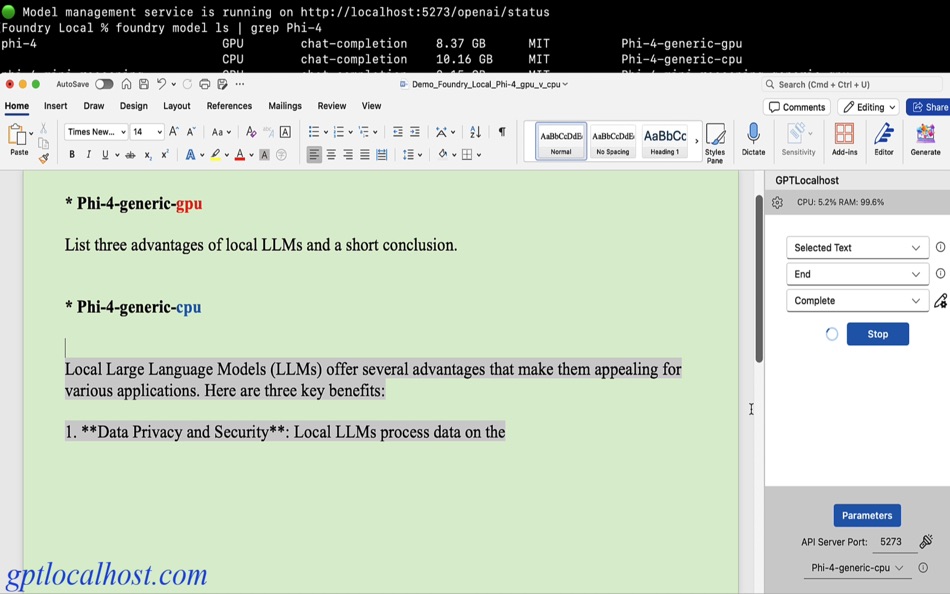Sort text with A-Z icon

475,132
